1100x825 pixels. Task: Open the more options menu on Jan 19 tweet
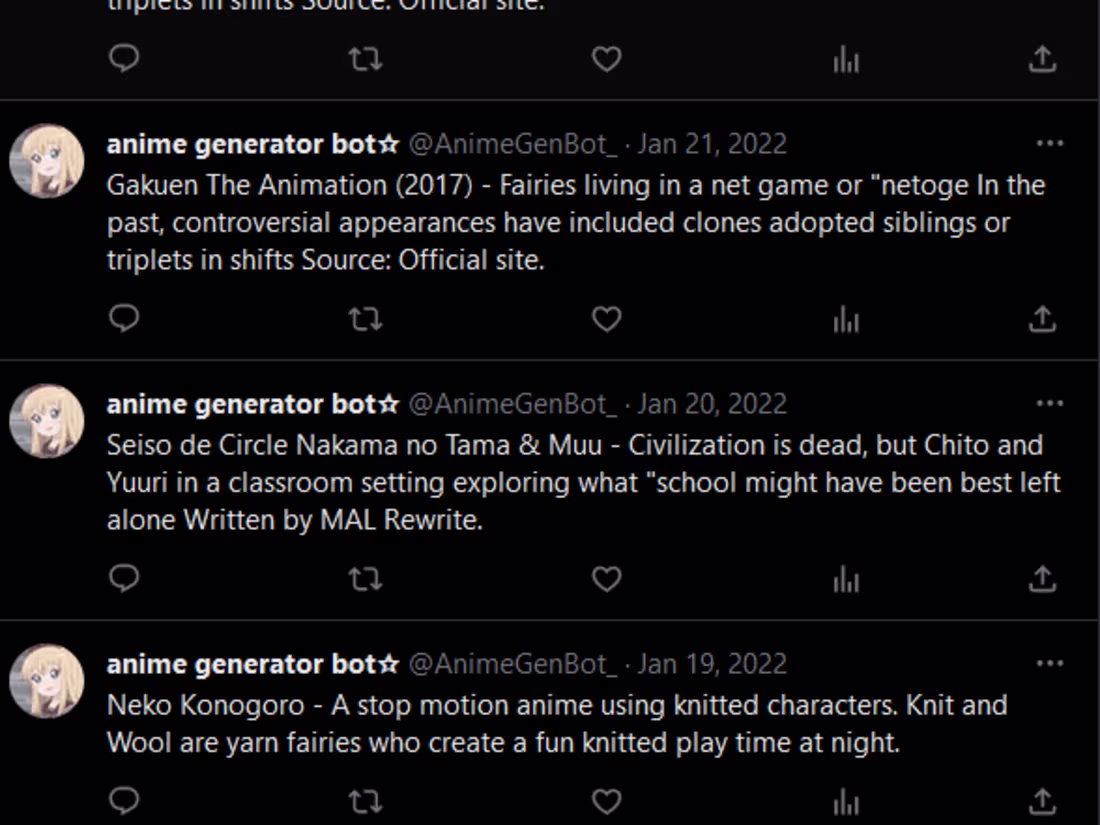tap(1050, 663)
